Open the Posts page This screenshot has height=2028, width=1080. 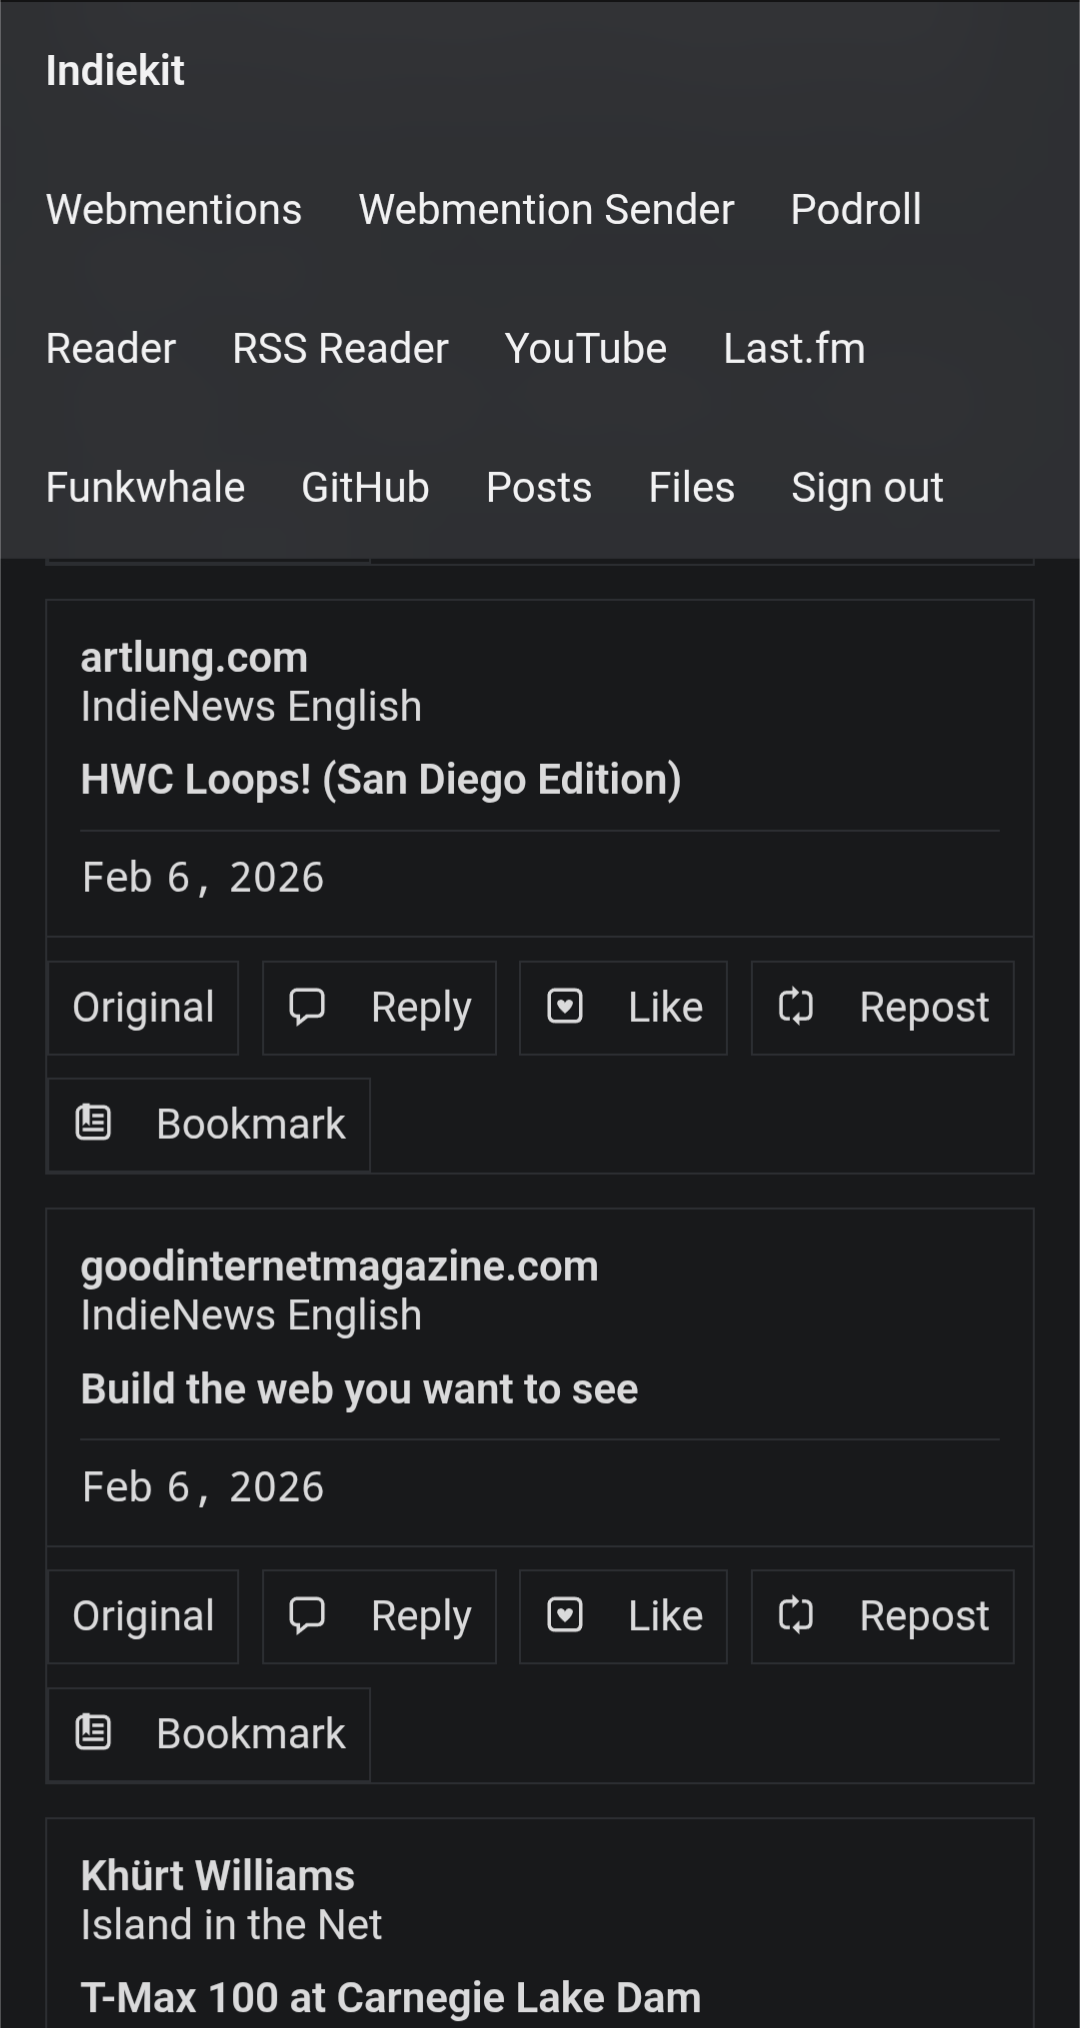(538, 487)
